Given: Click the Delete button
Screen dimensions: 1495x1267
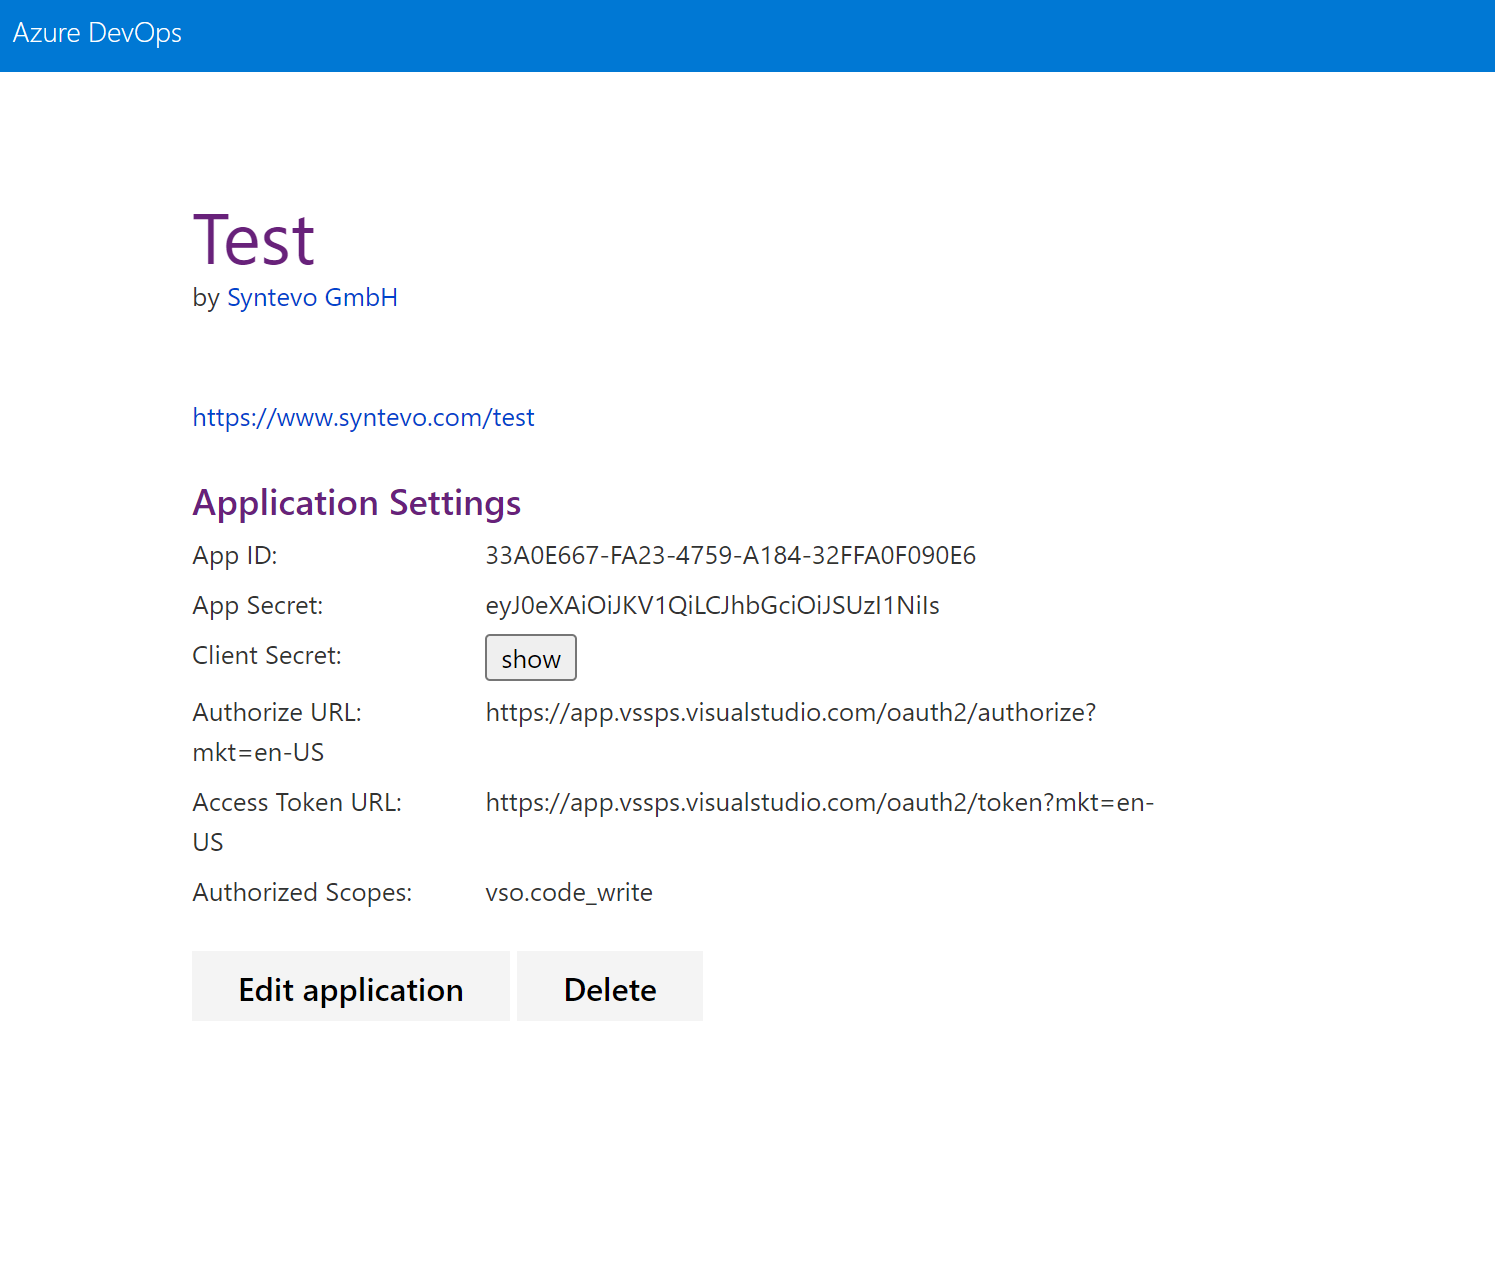Looking at the screenshot, I should click(609, 988).
